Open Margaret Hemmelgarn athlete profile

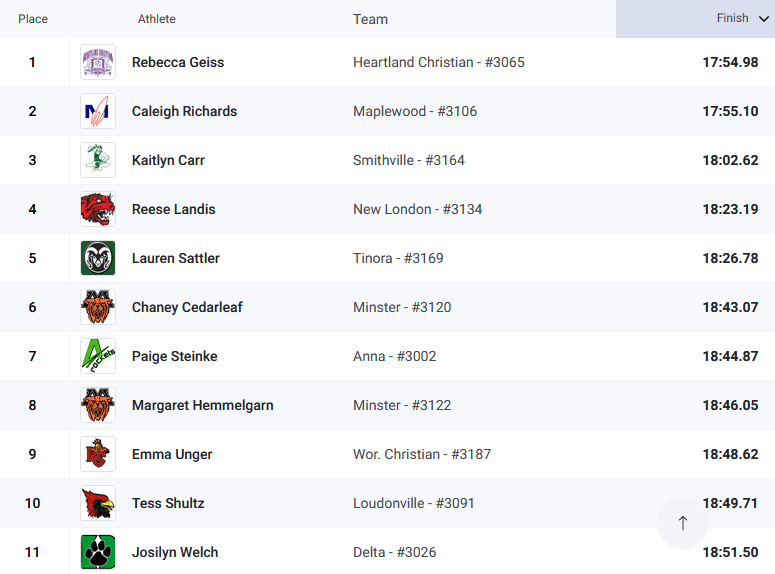[x=202, y=405]
